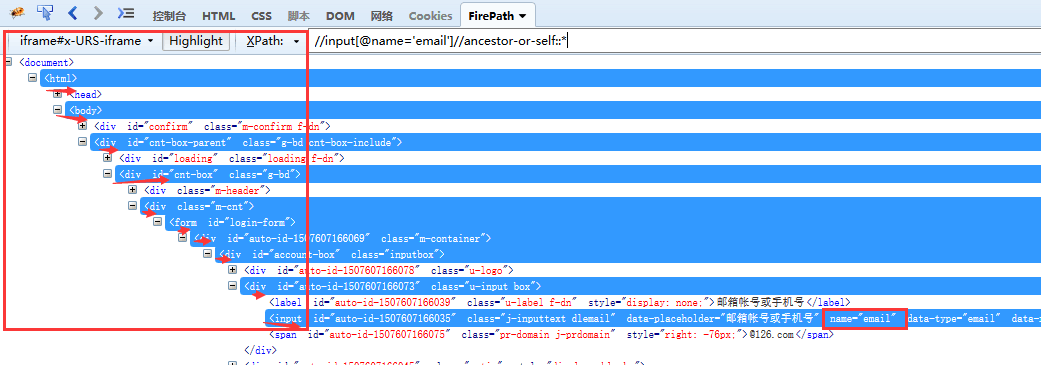Collapse the div id cnt-box node

click(108, 174)
